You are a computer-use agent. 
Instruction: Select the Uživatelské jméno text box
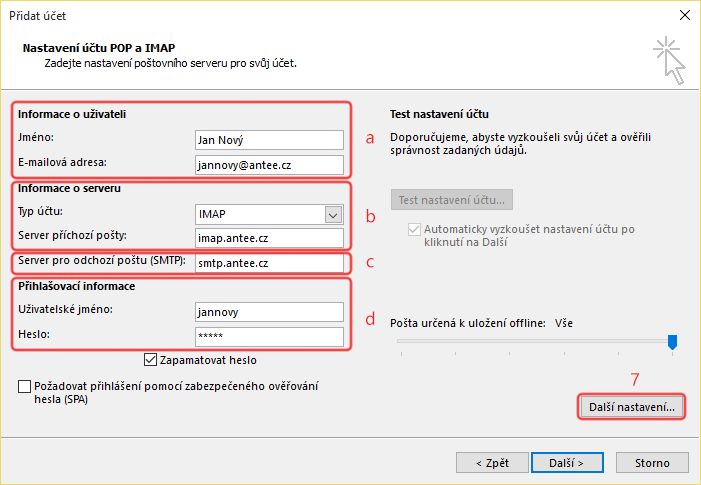click(268, 312)
